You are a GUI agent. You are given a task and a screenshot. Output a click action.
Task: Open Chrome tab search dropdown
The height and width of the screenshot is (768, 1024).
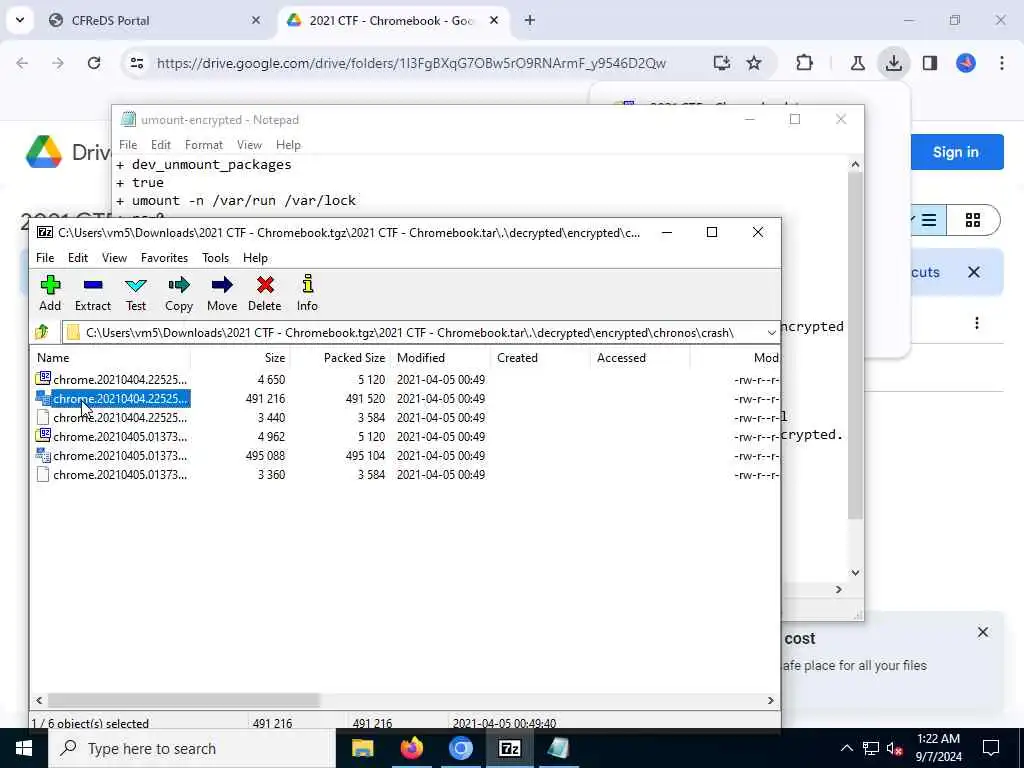(20, 20)
